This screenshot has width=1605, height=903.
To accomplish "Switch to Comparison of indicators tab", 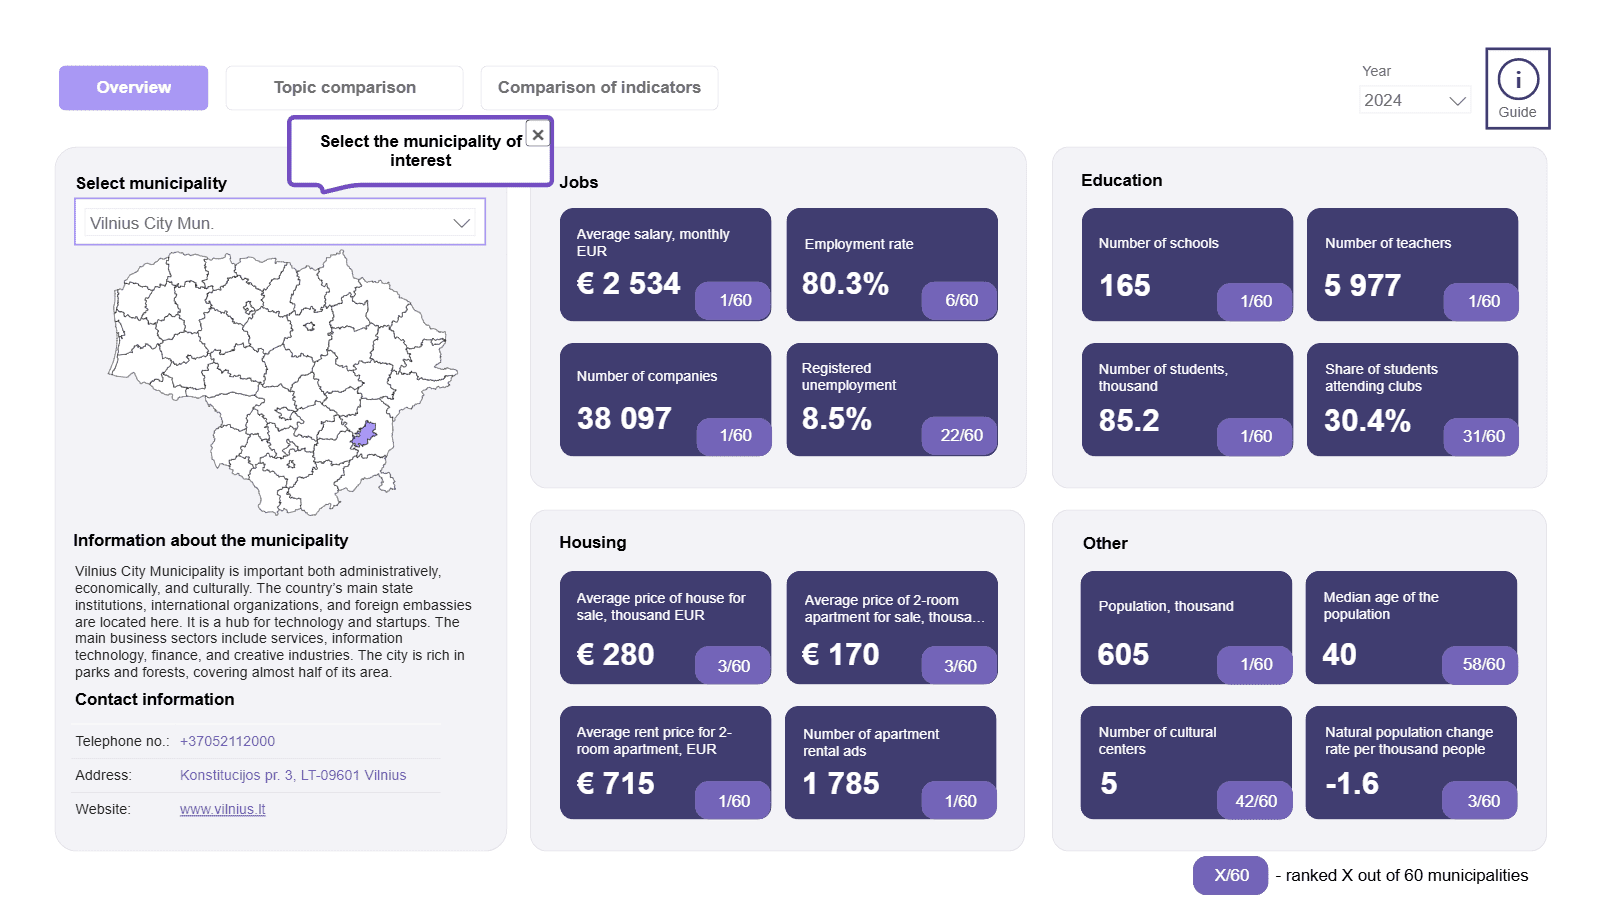I will (599, 88).
